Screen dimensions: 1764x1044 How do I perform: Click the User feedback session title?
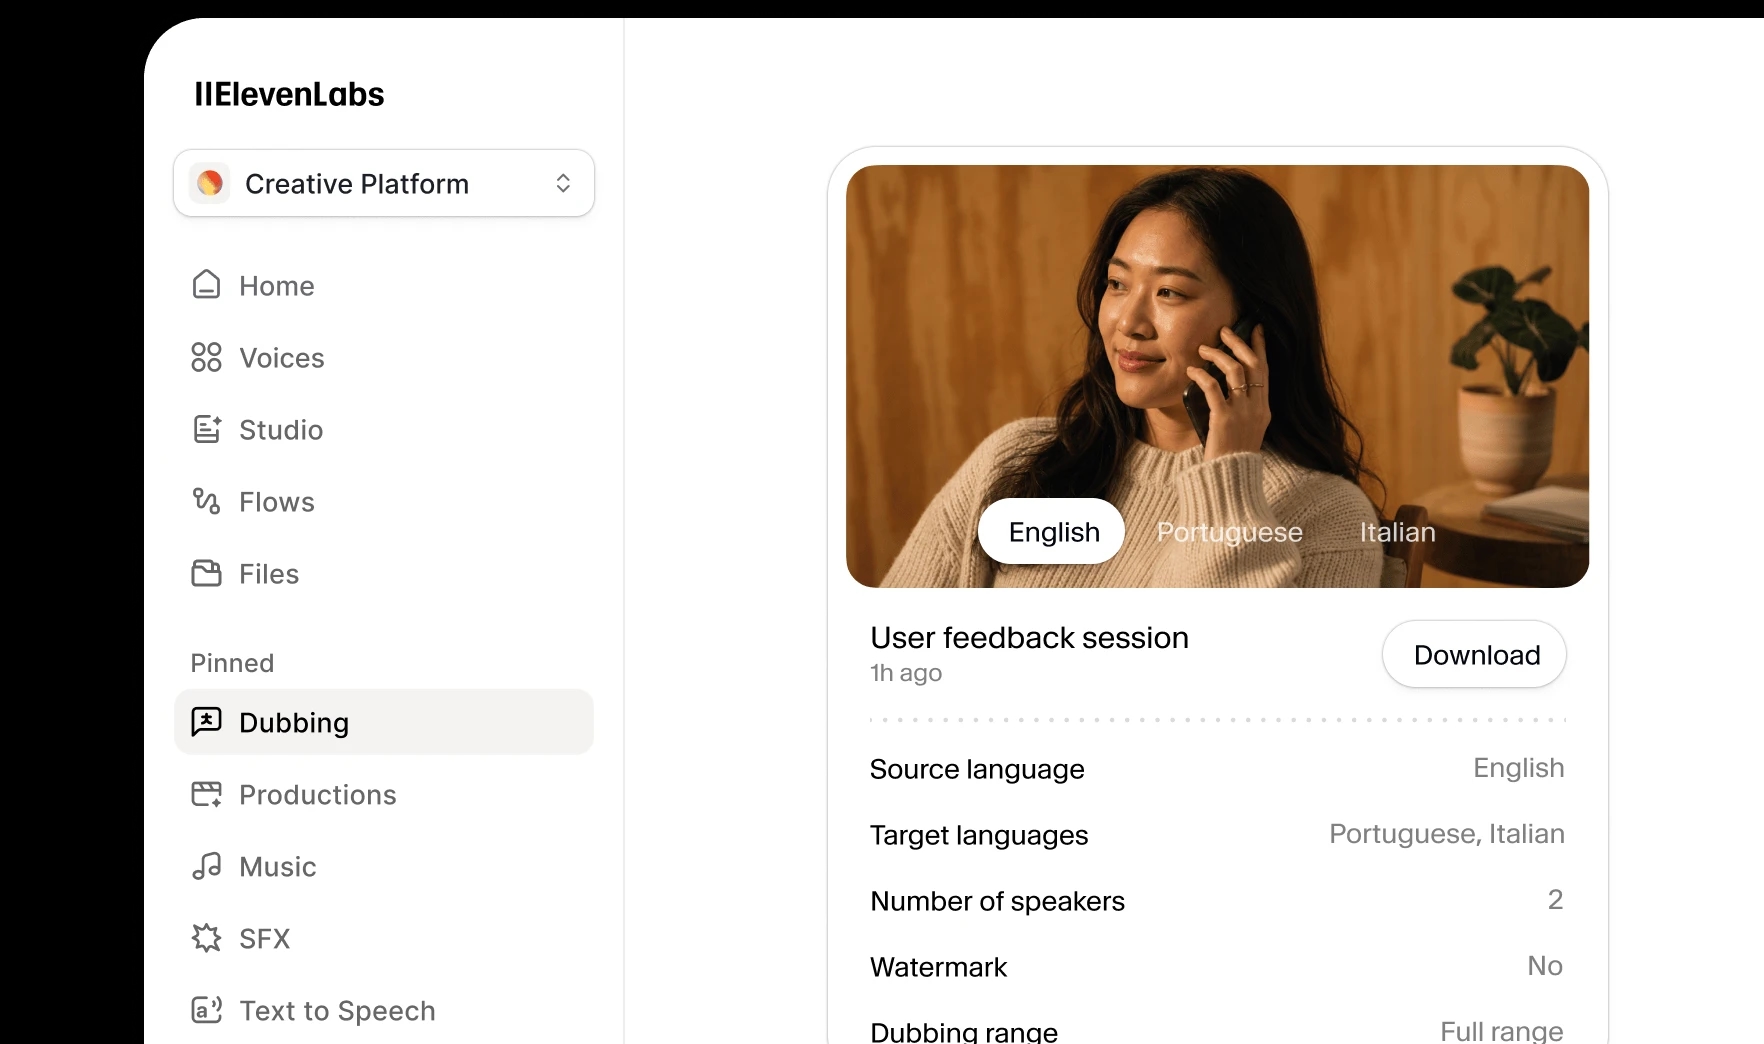click(1029, 638)
